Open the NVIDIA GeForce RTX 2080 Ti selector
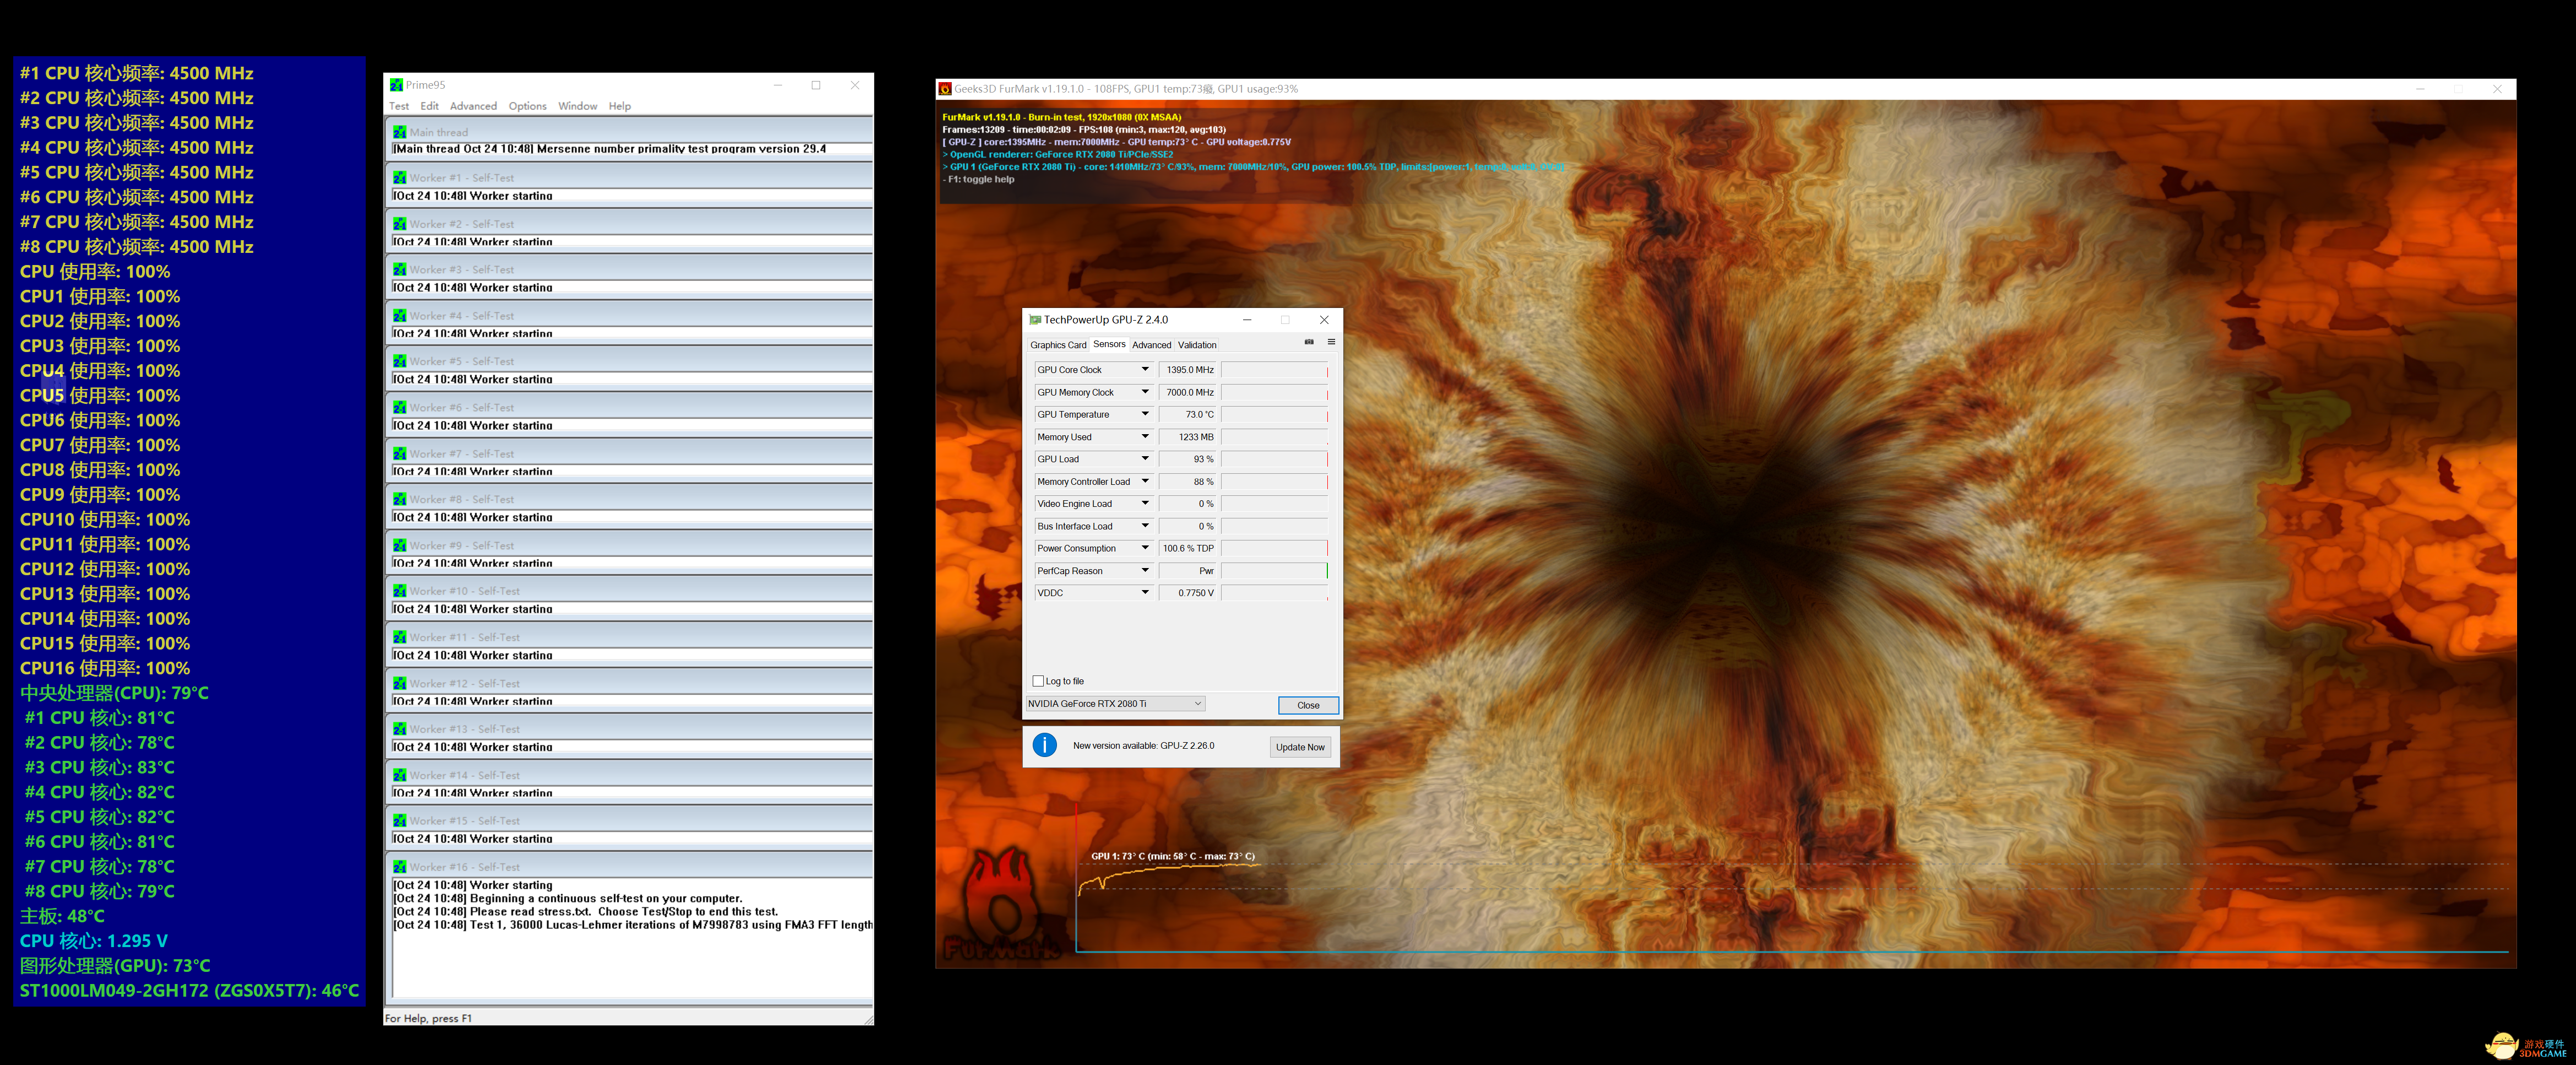 [1115, 704]
